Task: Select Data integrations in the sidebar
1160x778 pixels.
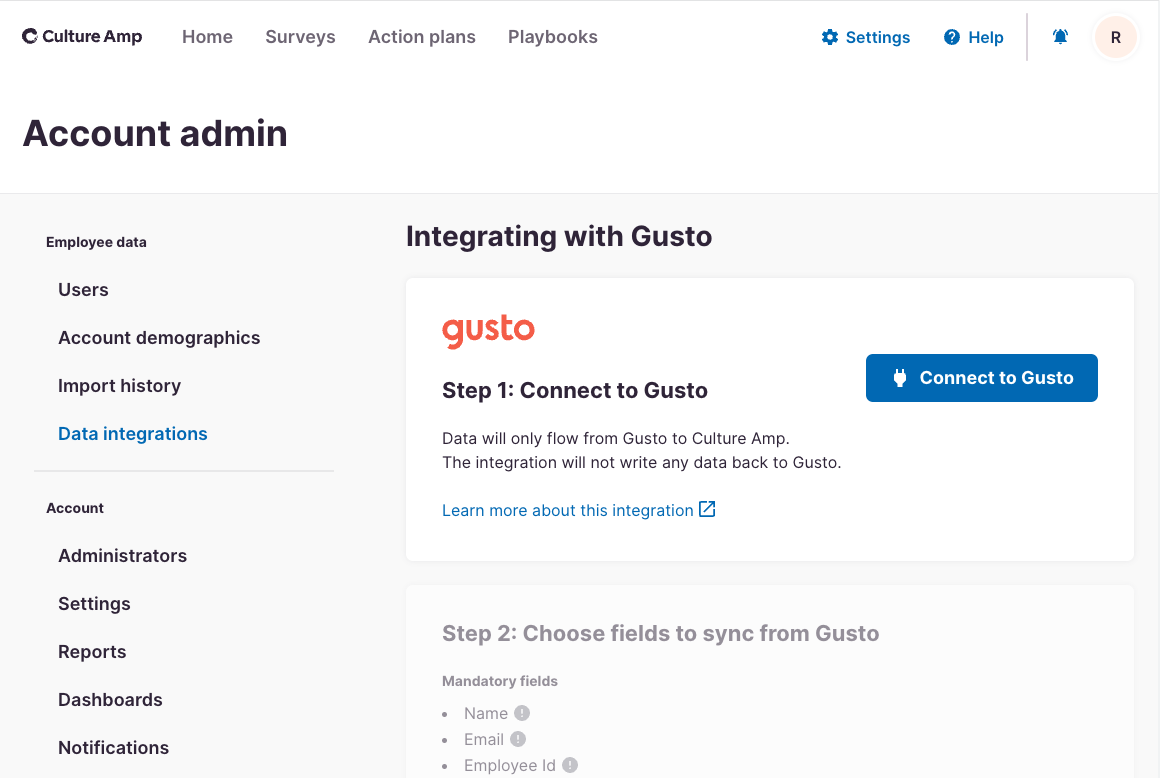Action: (x=133, y=434)
